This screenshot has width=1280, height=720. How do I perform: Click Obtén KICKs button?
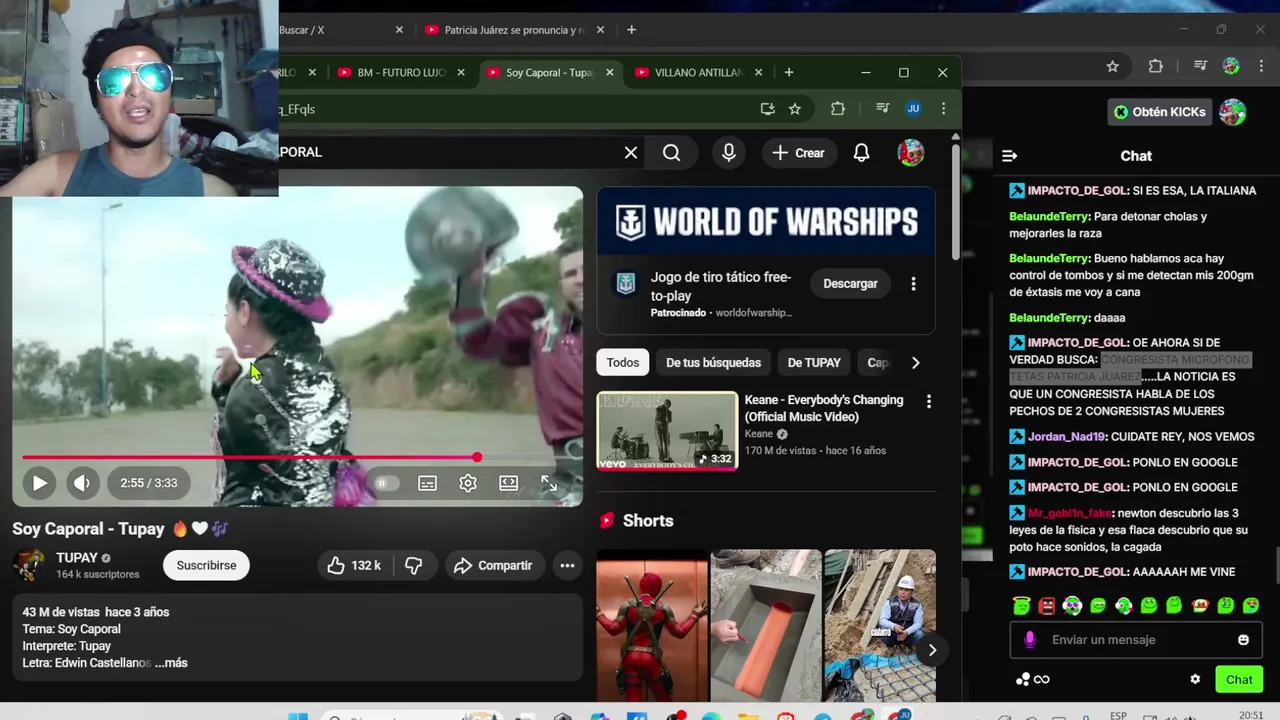1160,112
